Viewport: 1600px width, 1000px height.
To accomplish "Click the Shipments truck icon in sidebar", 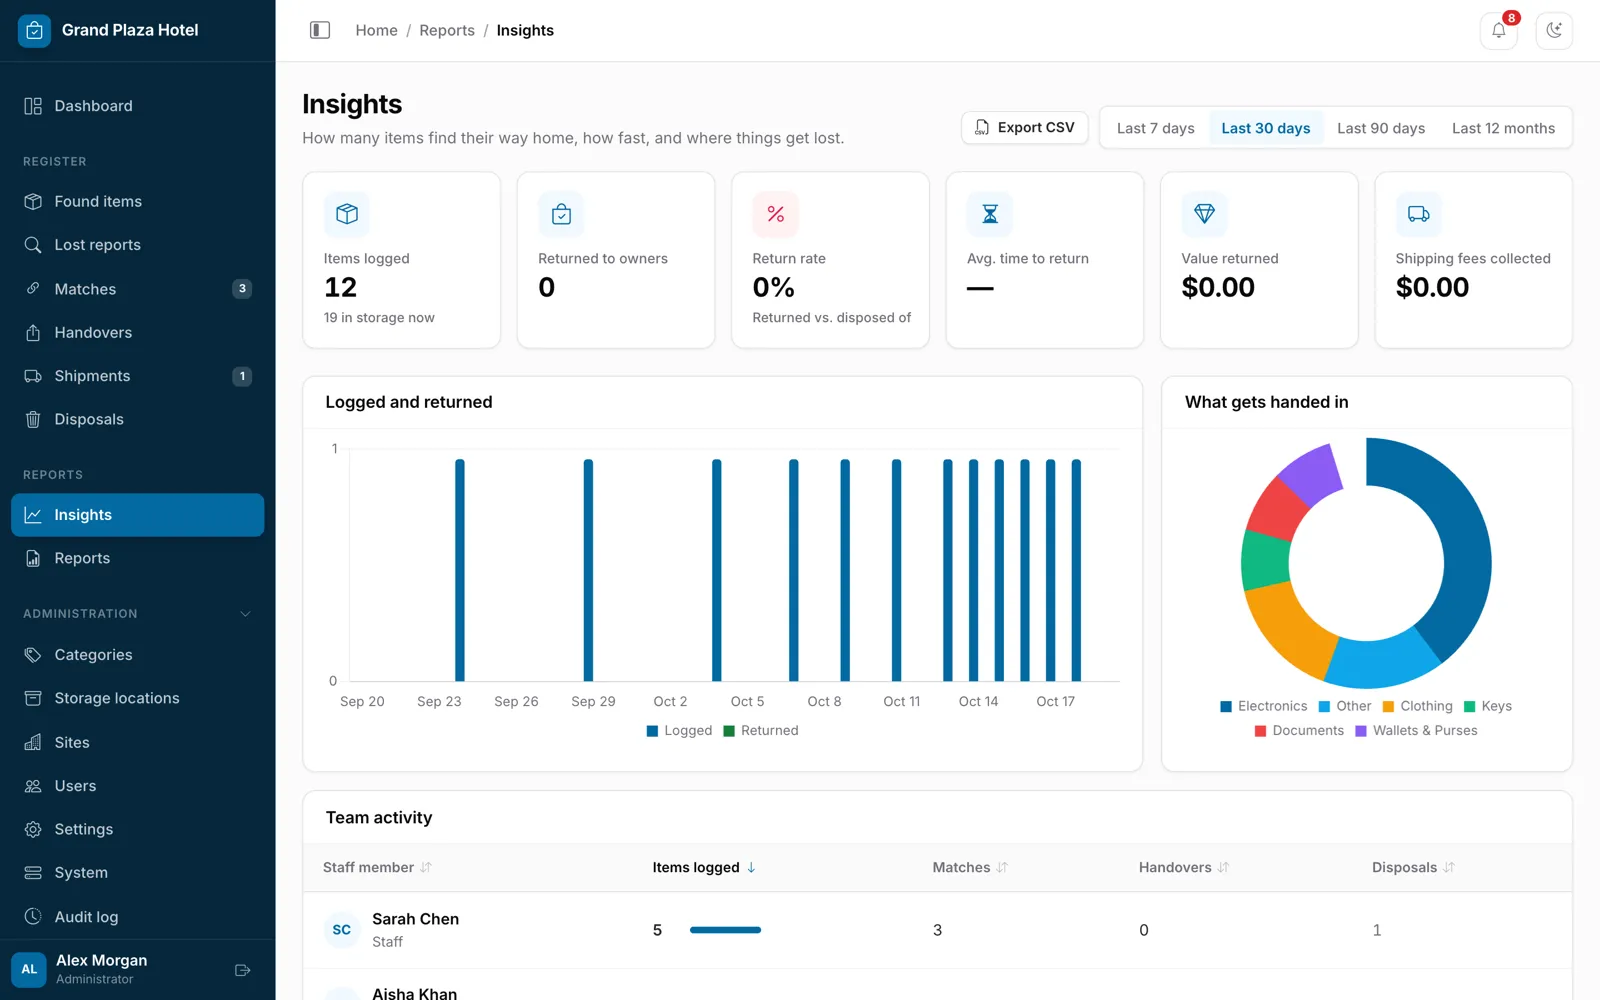I will click(33, 376).
